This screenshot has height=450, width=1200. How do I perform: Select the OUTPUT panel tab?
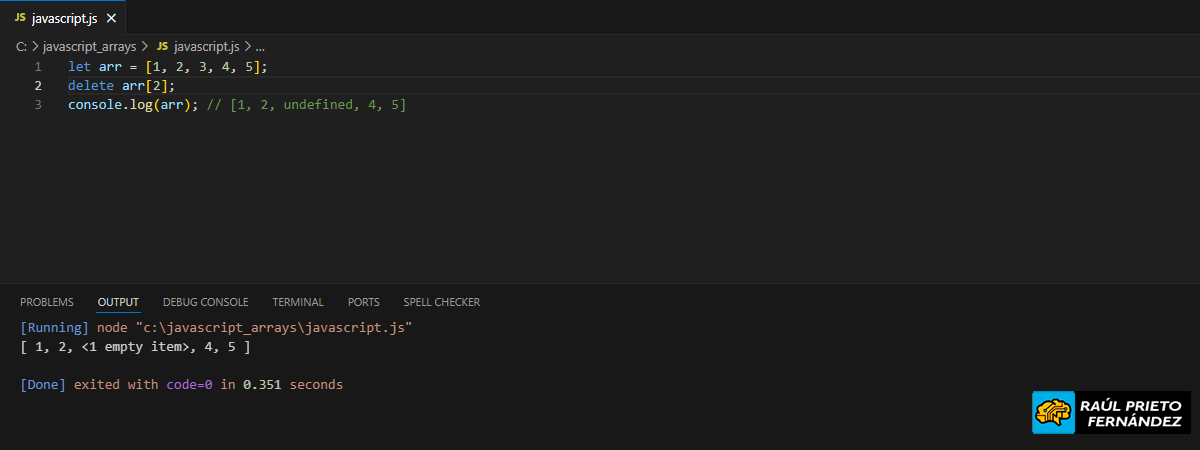point(118,302)
